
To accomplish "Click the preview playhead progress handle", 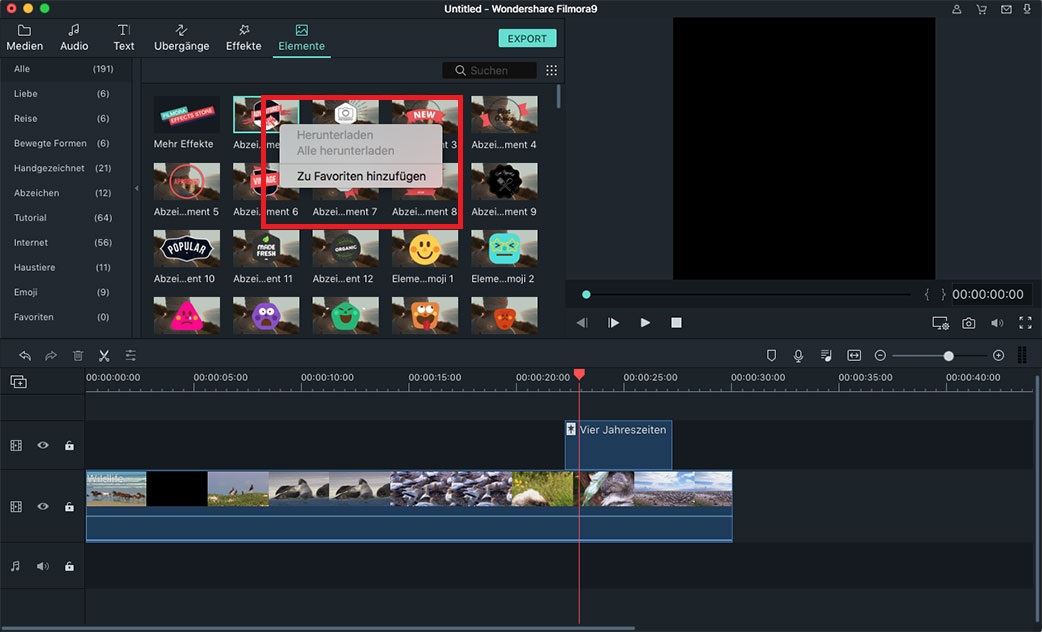I will coord(586,294).
